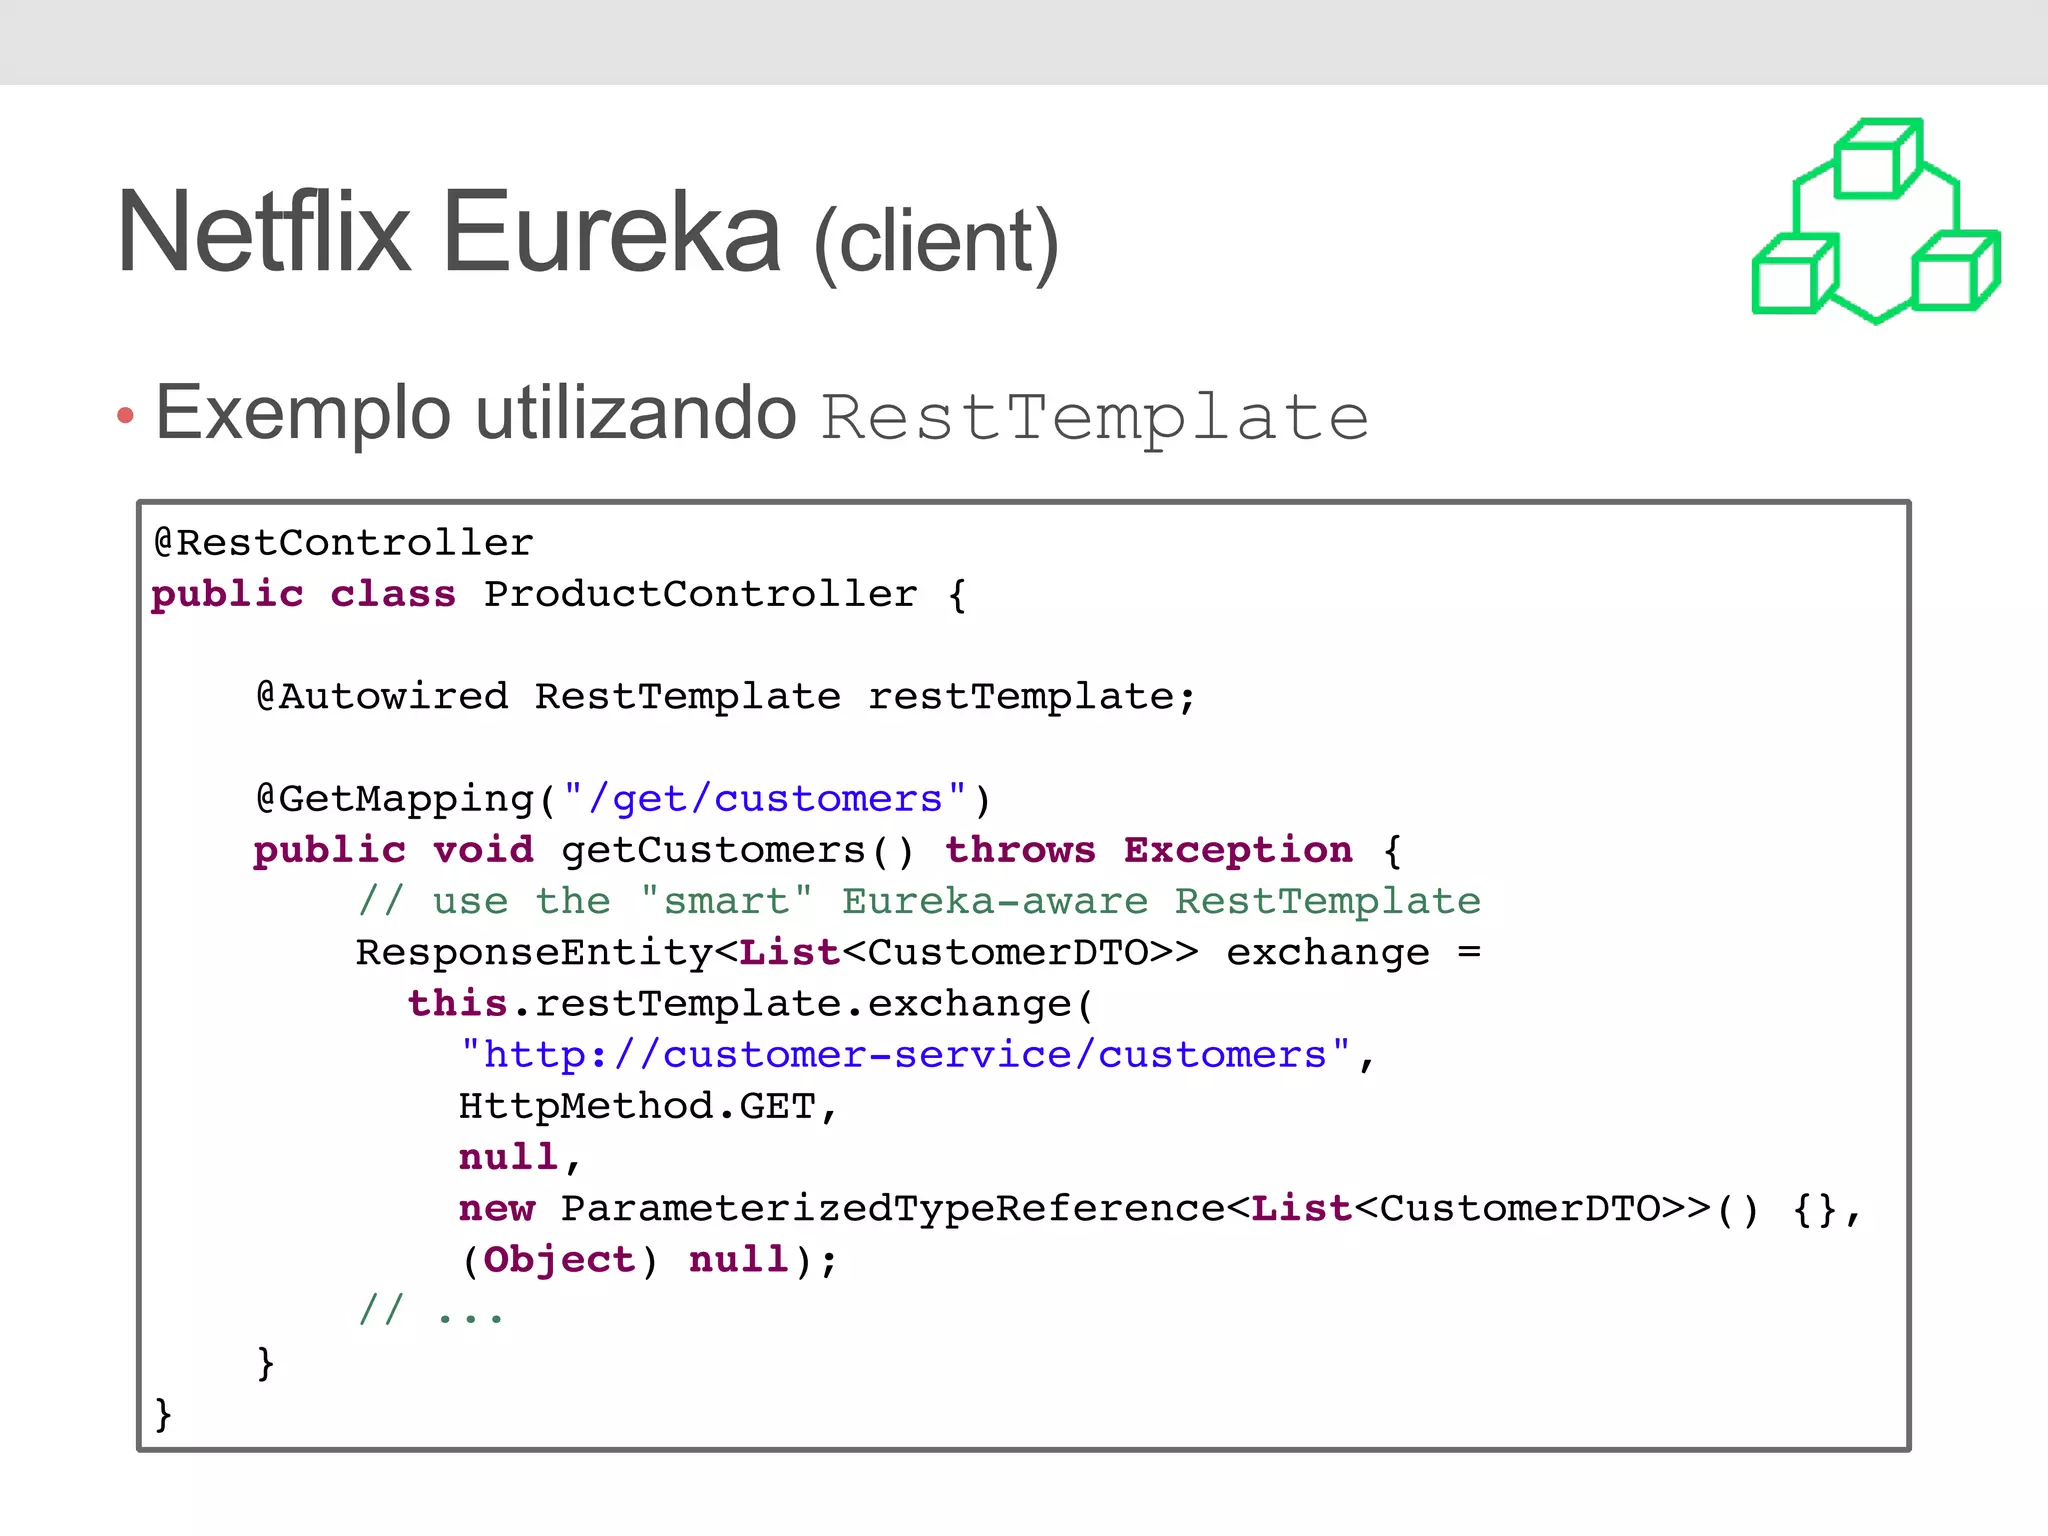This screenshot has width=2048, height=1536.
Task: Click the "// ..." comment line
Action: click(432, 1311)
